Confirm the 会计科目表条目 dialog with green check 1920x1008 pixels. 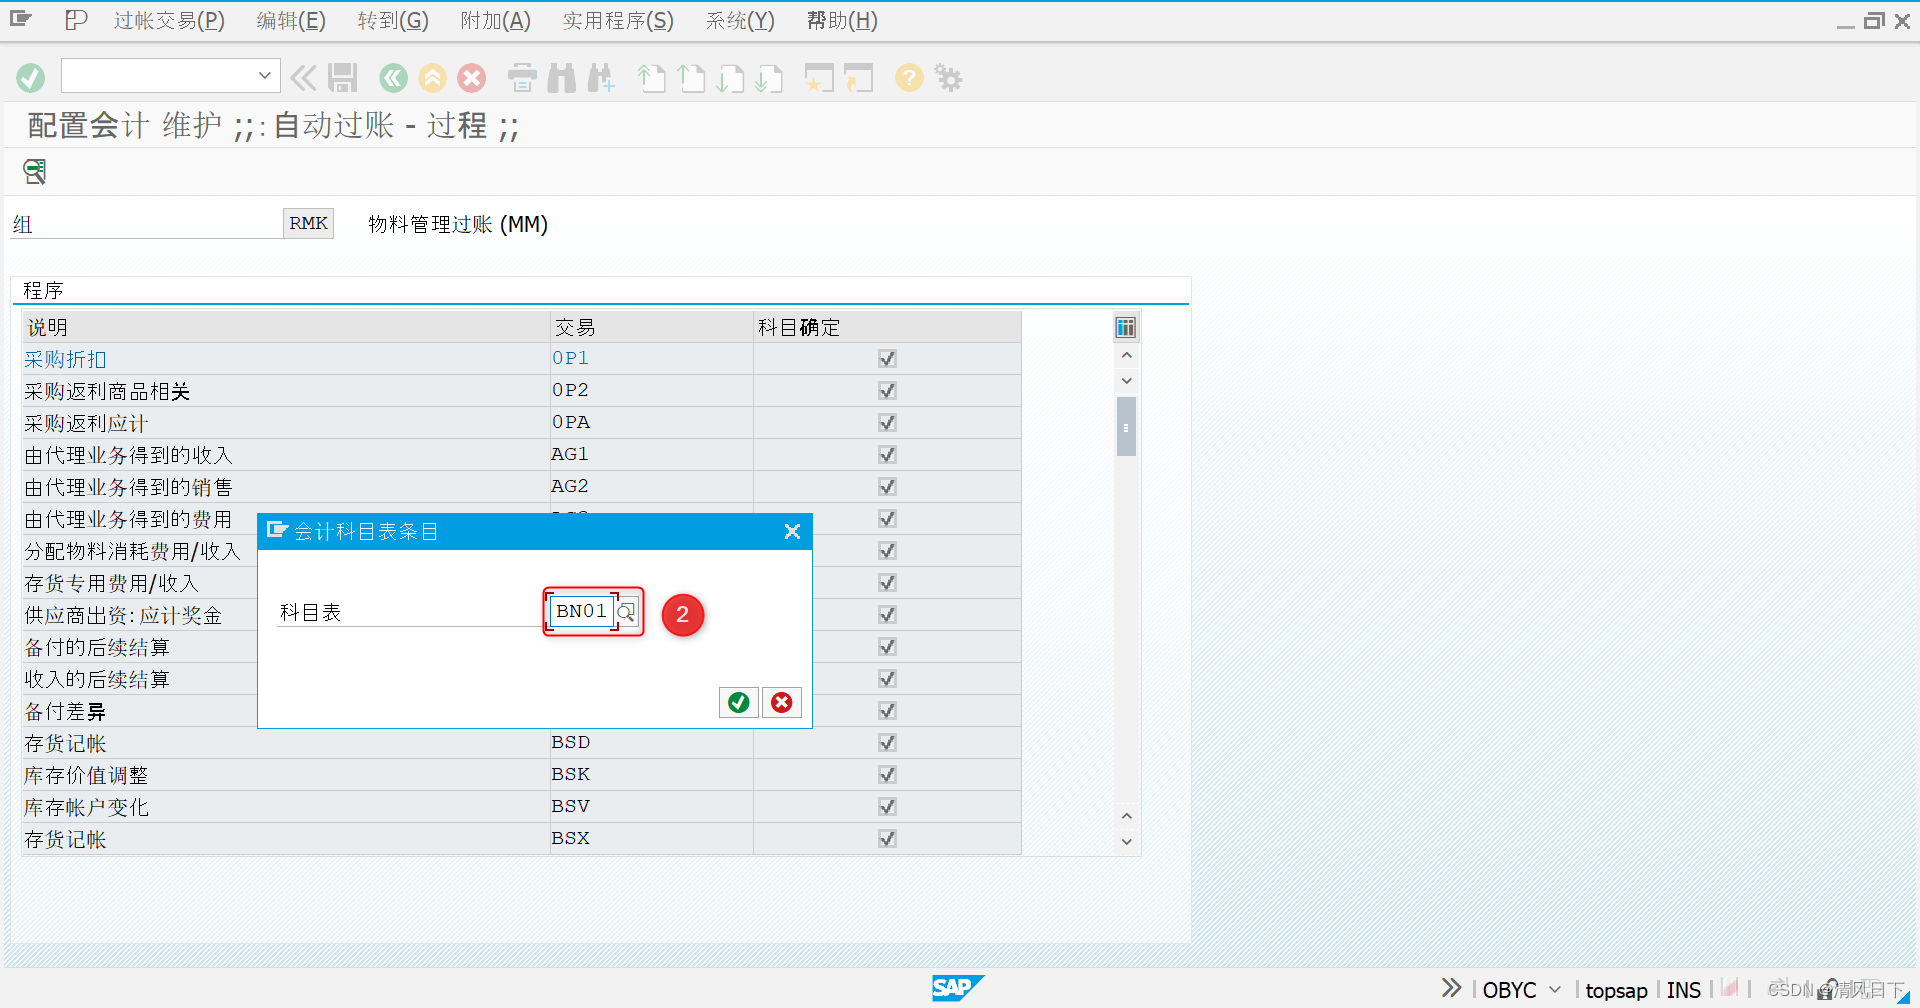click(738, 702)
